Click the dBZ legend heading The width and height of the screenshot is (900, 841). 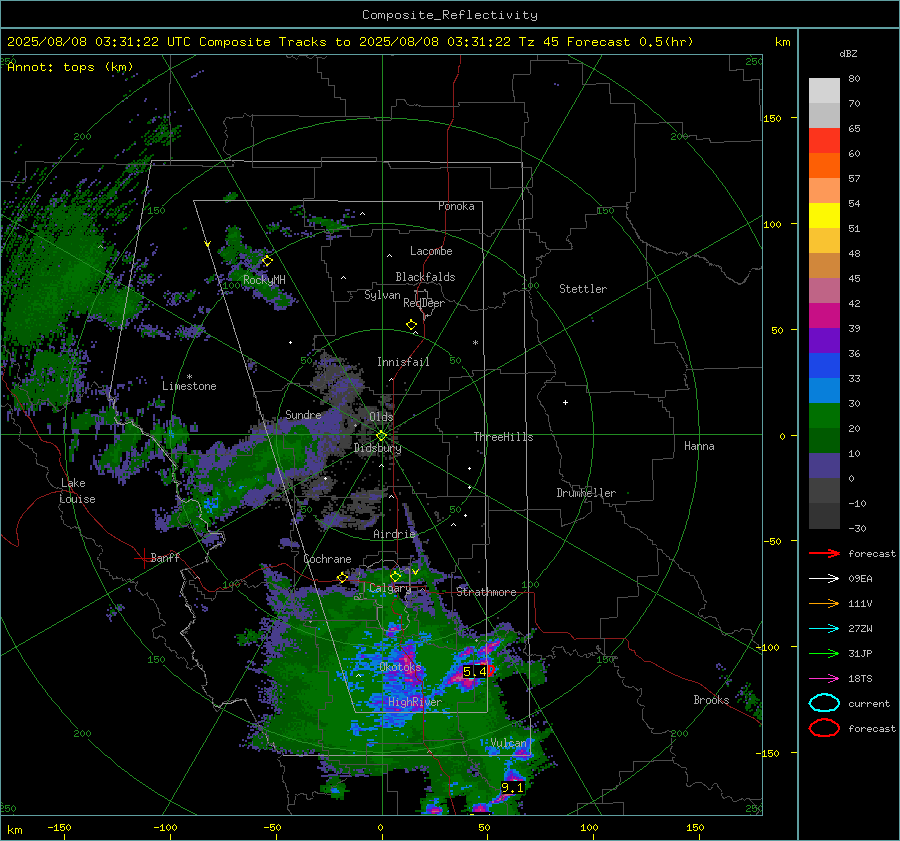848,53
